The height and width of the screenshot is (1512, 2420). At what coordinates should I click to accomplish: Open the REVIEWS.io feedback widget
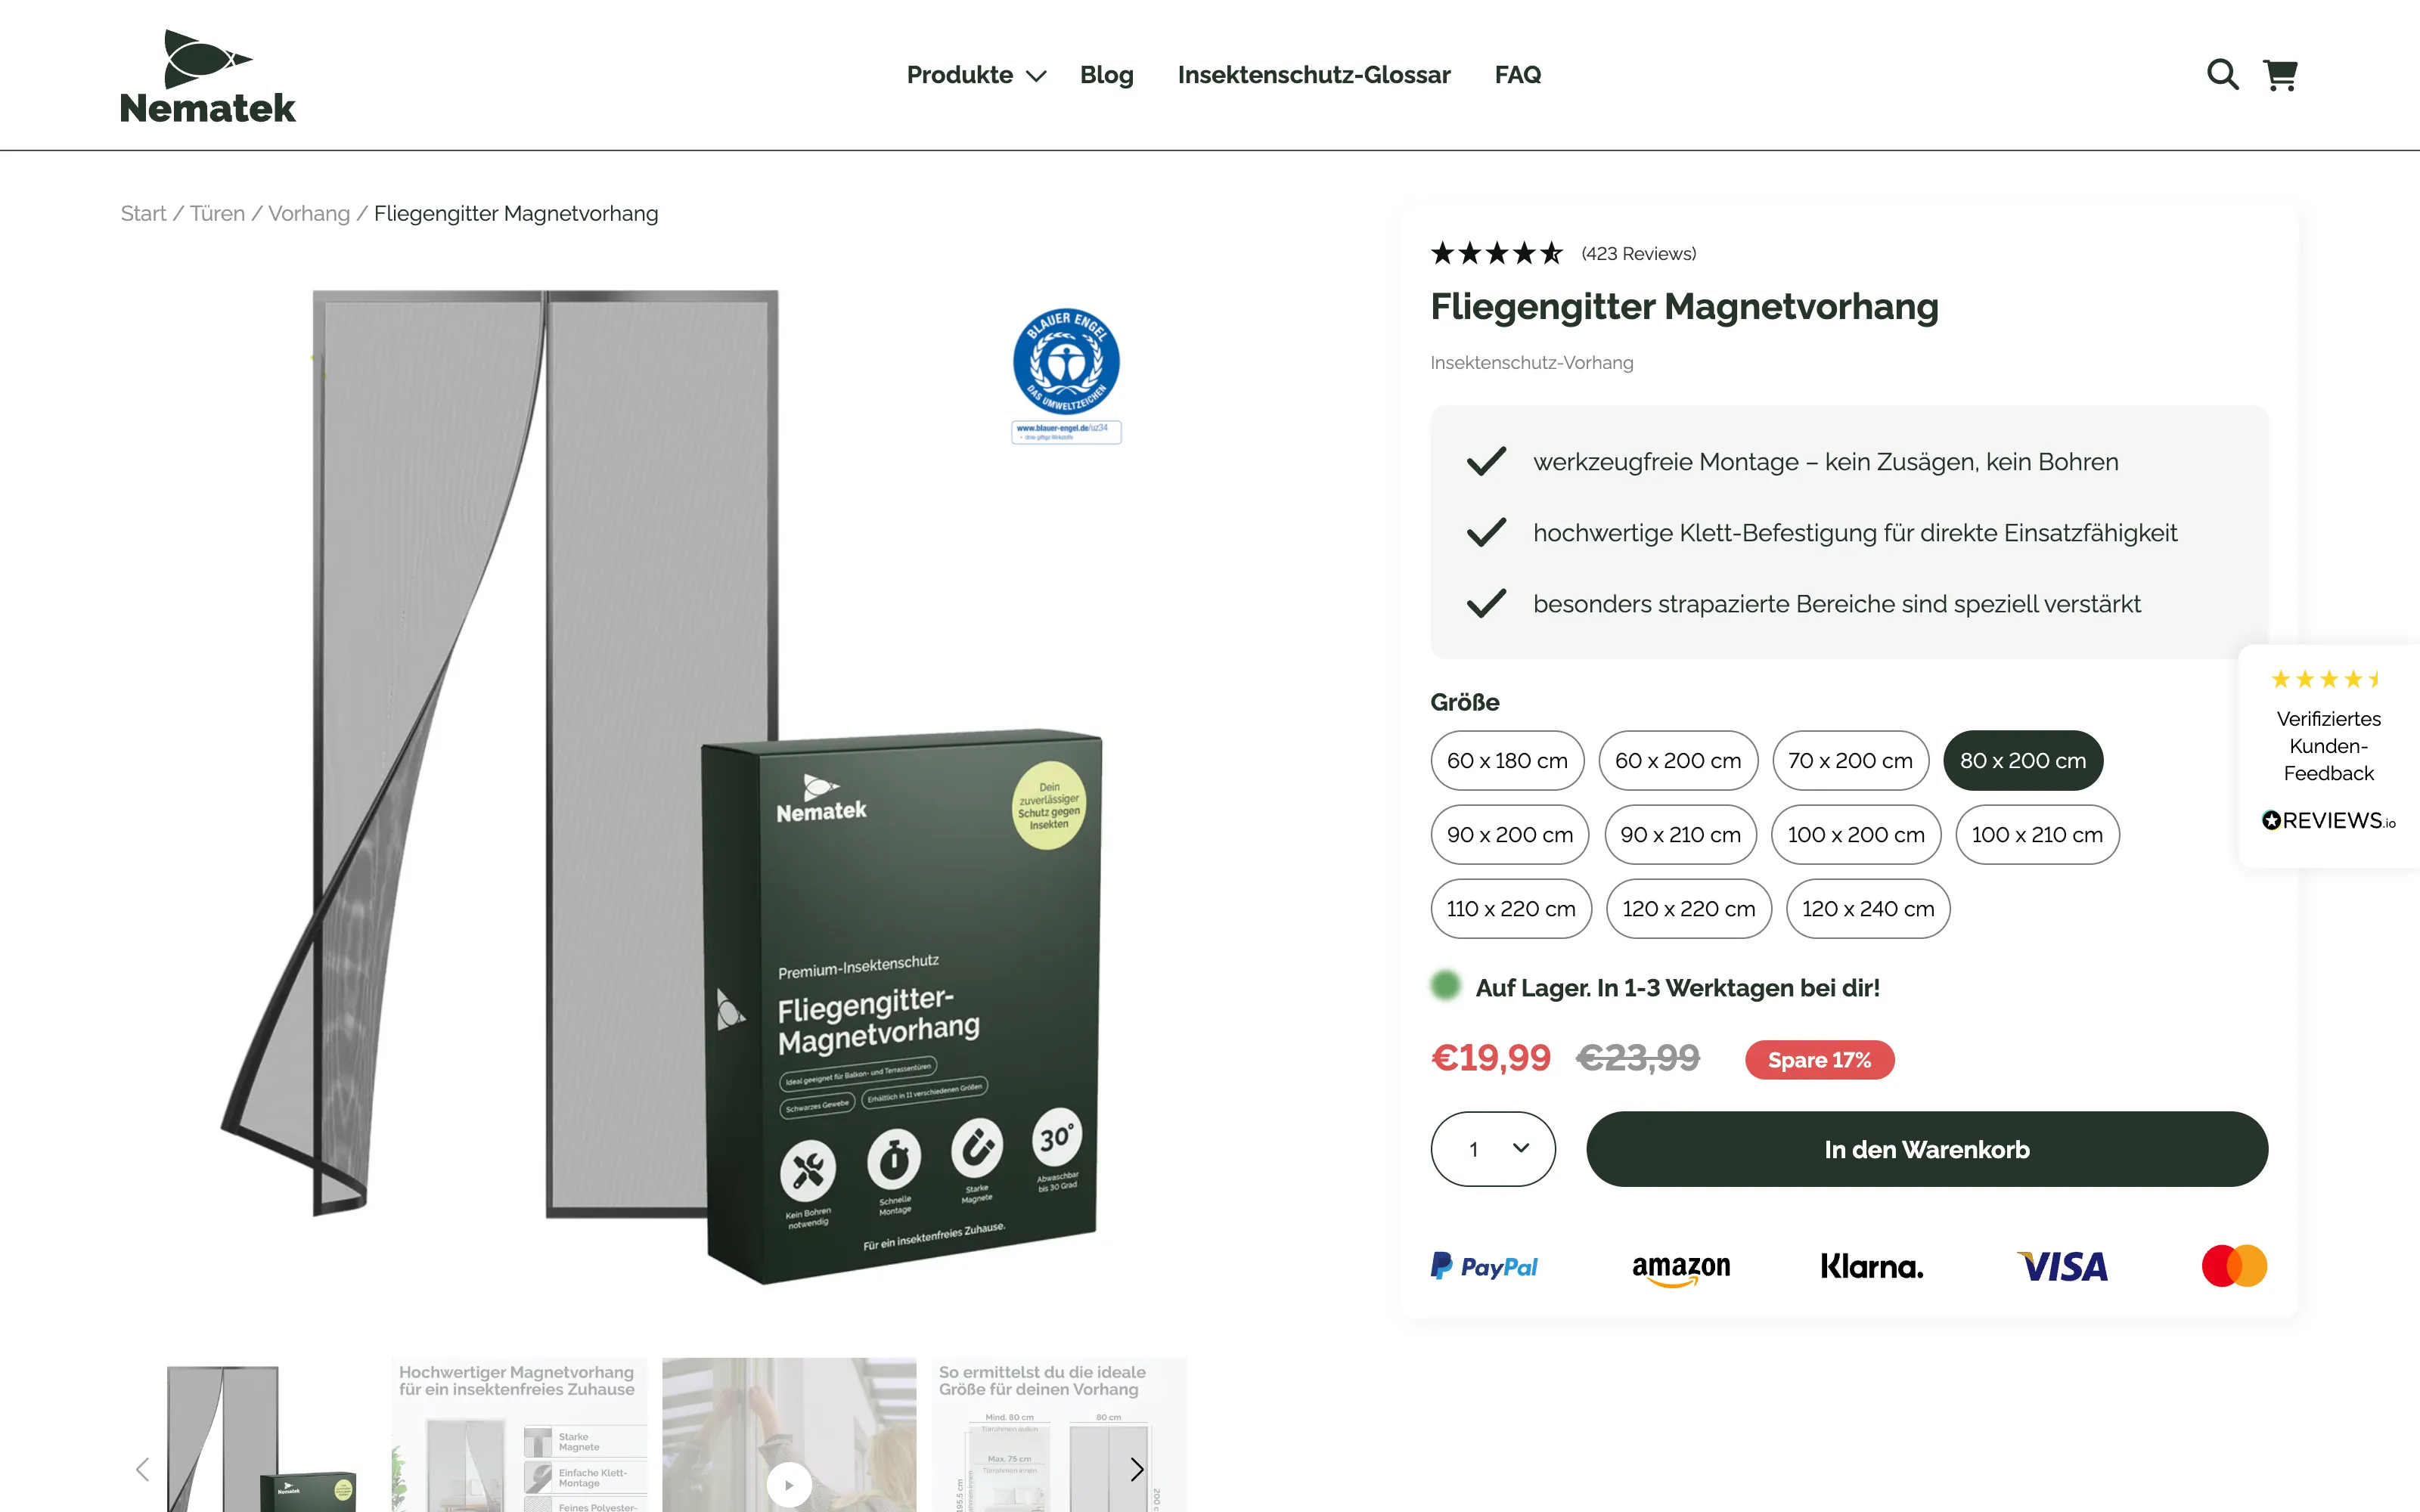(2328, 756)
